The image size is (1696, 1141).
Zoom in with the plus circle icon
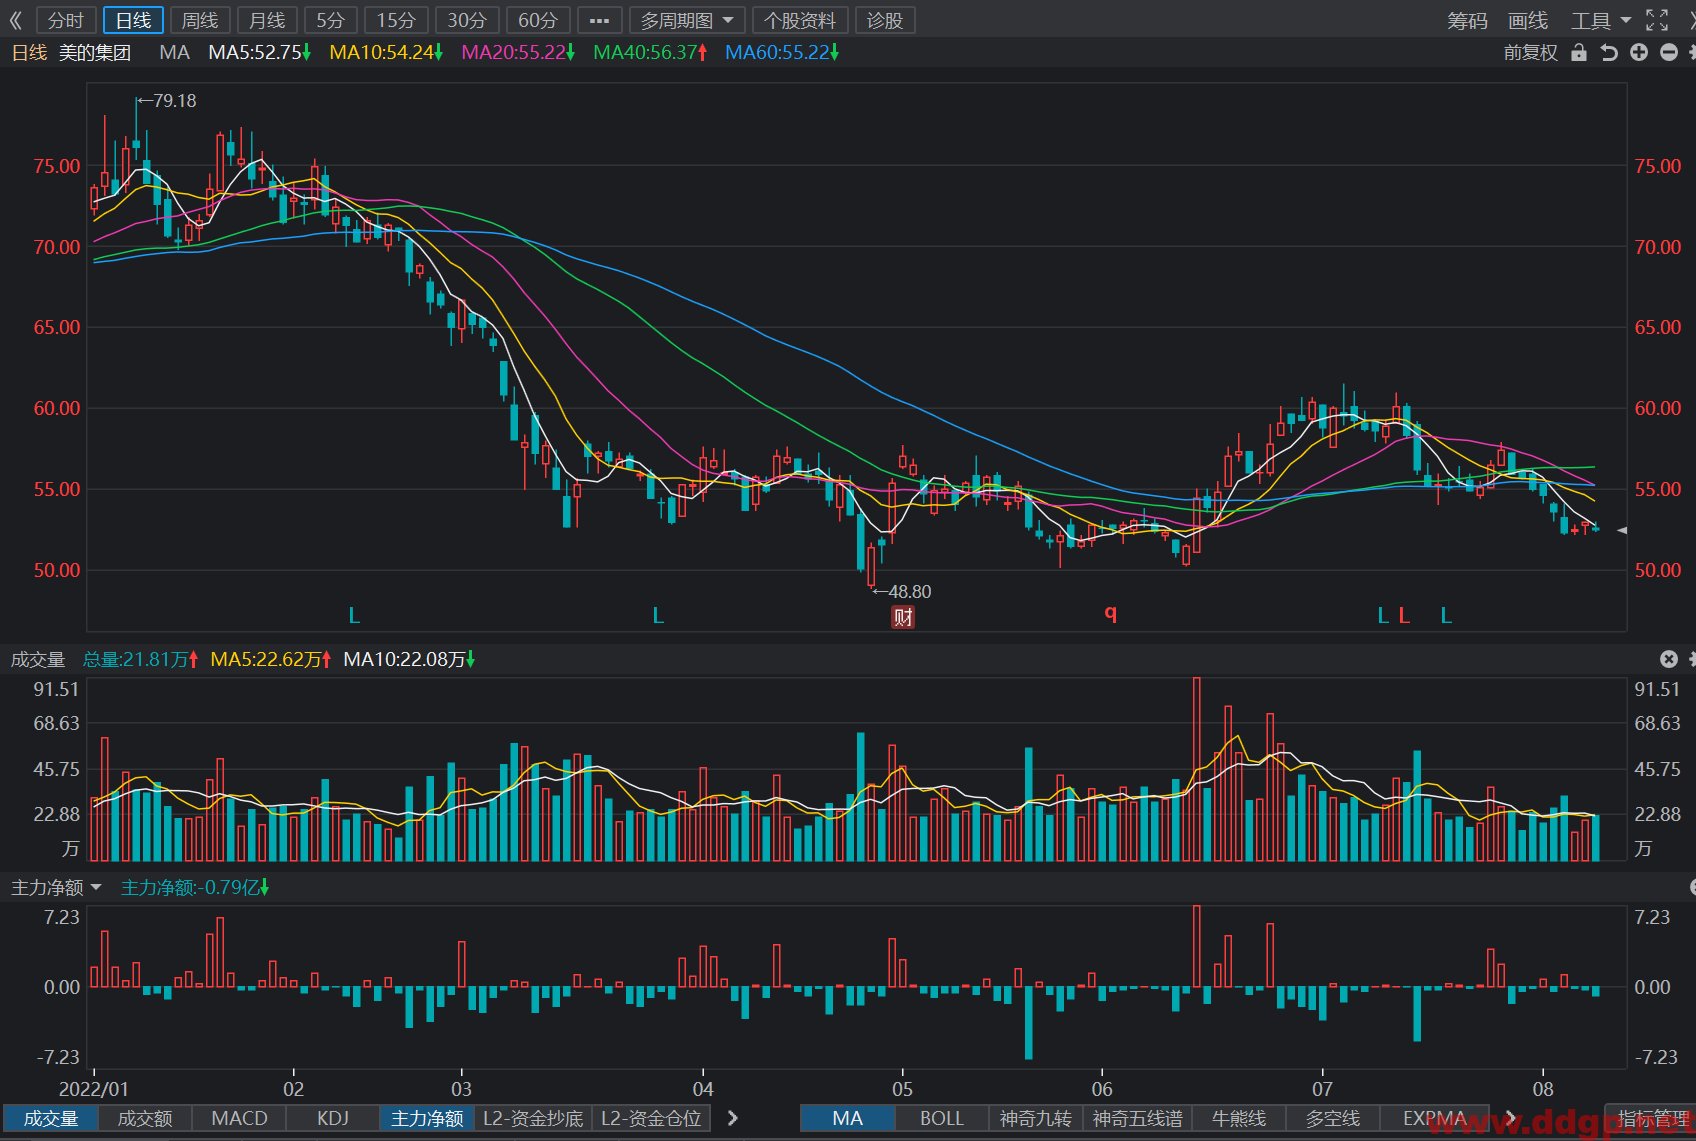pos(1639,53)
